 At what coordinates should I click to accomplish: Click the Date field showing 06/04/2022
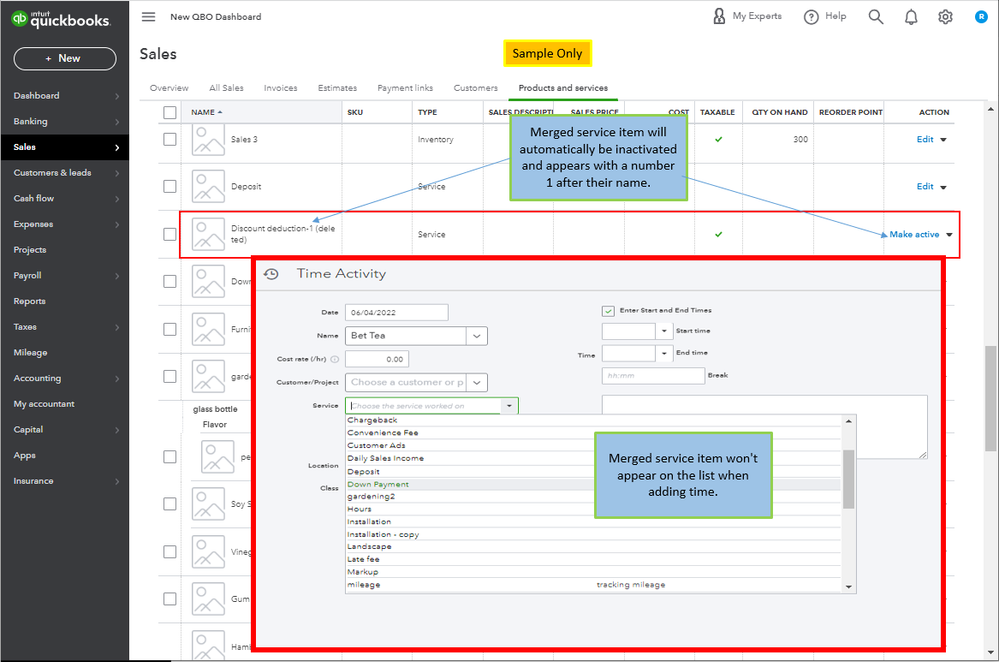coord(396,312)
